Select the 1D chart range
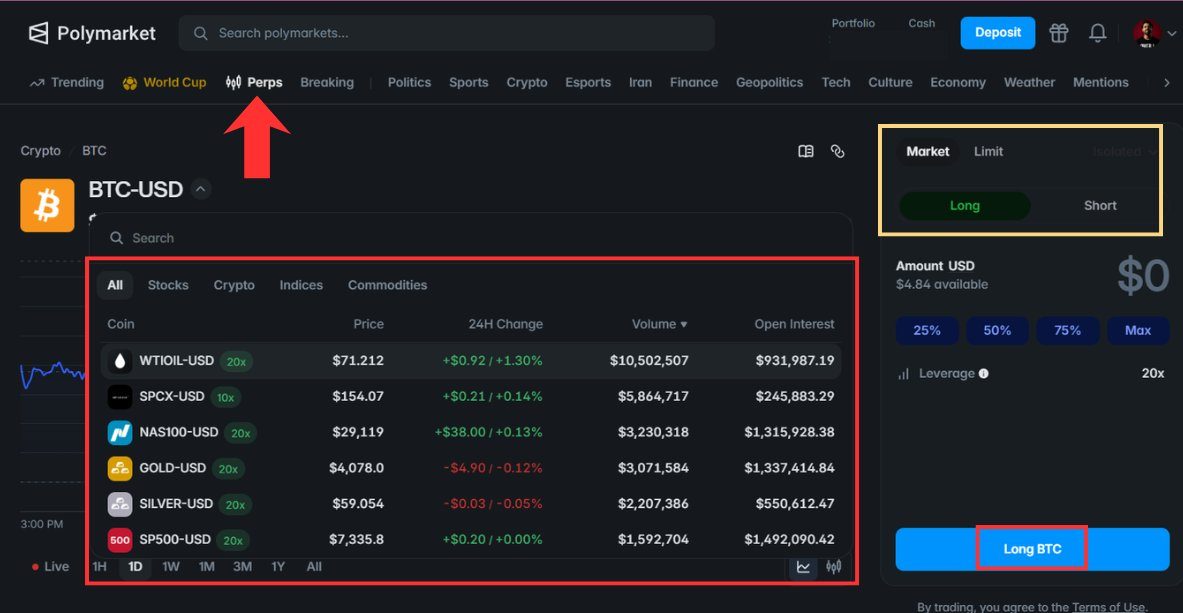 point(135,567)
